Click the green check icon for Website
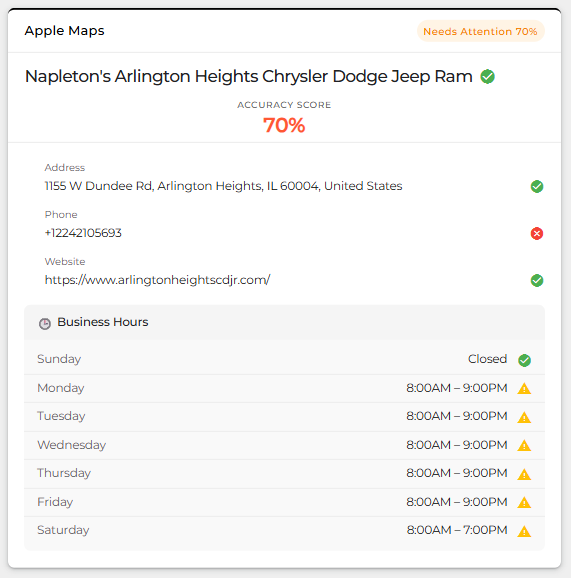 (537, 281)
